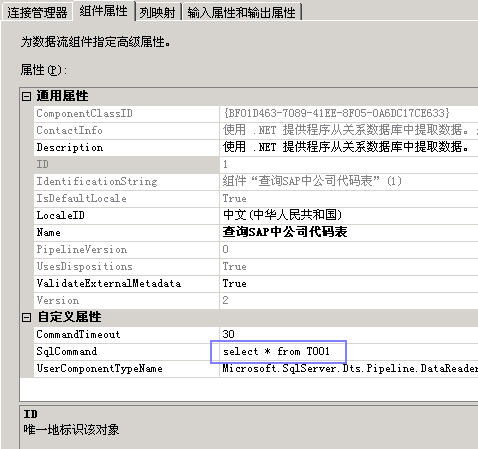Click the ContactInfo value text
478x449 pixels.
click(350, 130)
